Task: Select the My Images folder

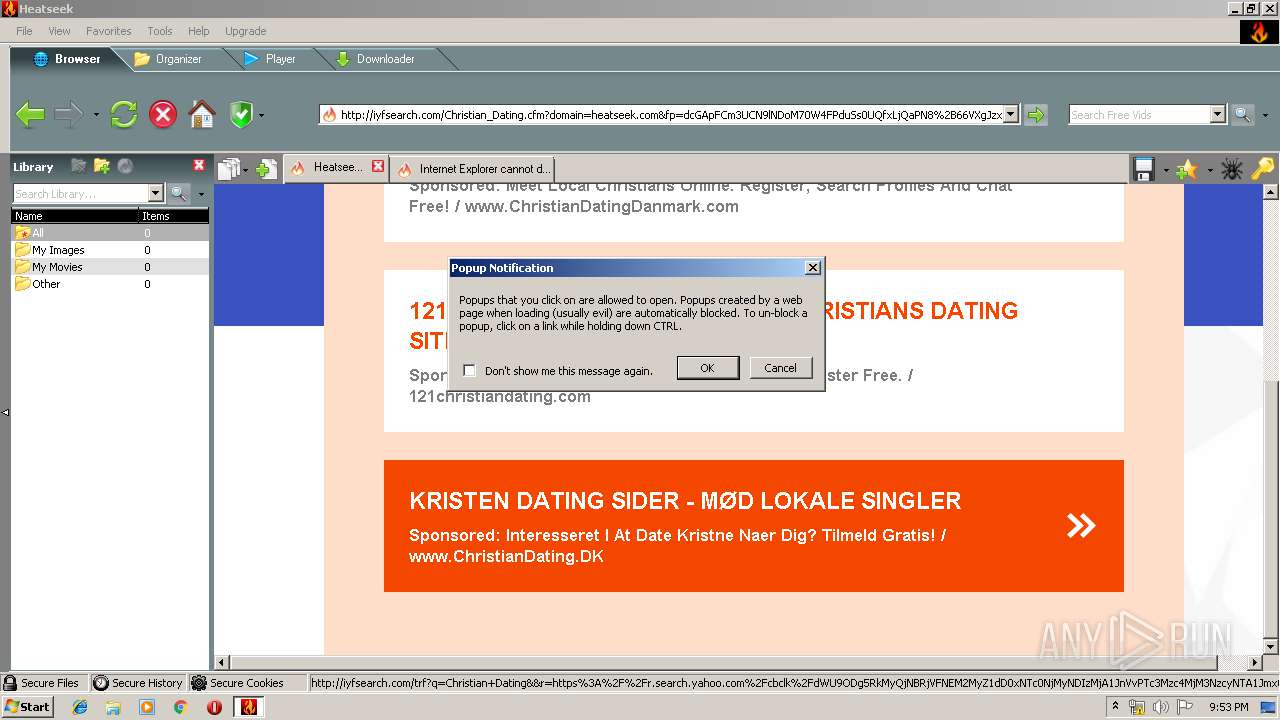Action: (110, 250)
